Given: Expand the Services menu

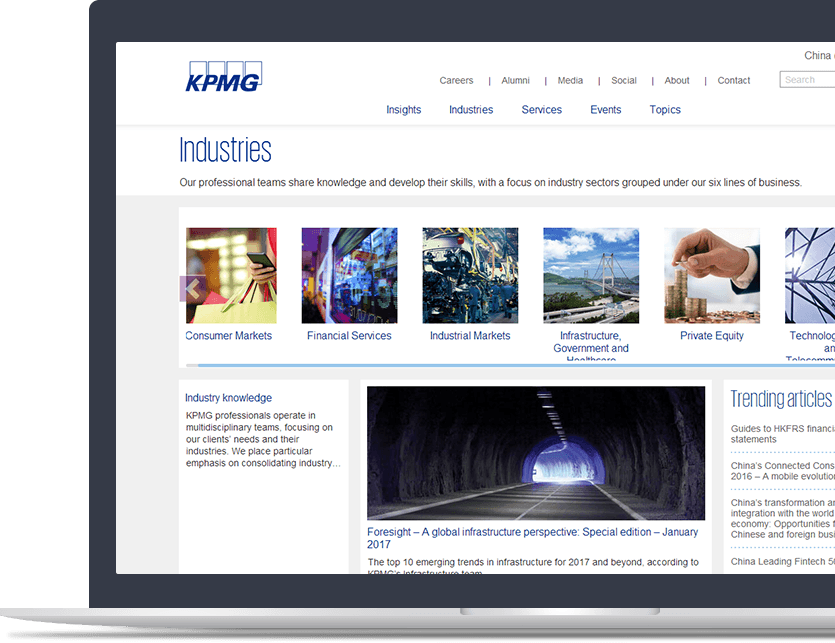Looking at the screenshot, I should [541, 110].
